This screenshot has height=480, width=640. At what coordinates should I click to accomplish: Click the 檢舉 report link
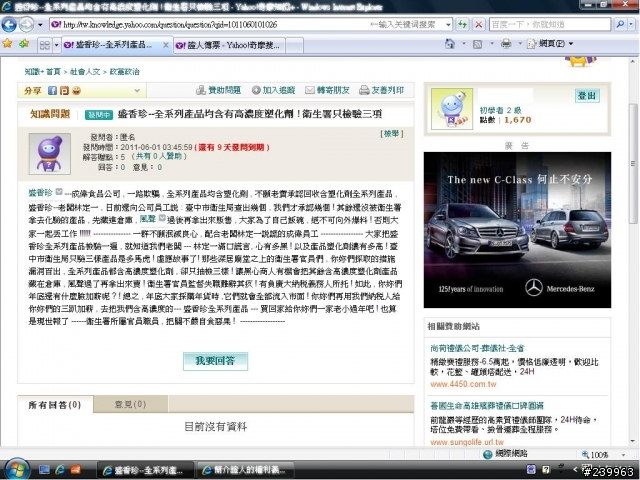coord(392,133)
